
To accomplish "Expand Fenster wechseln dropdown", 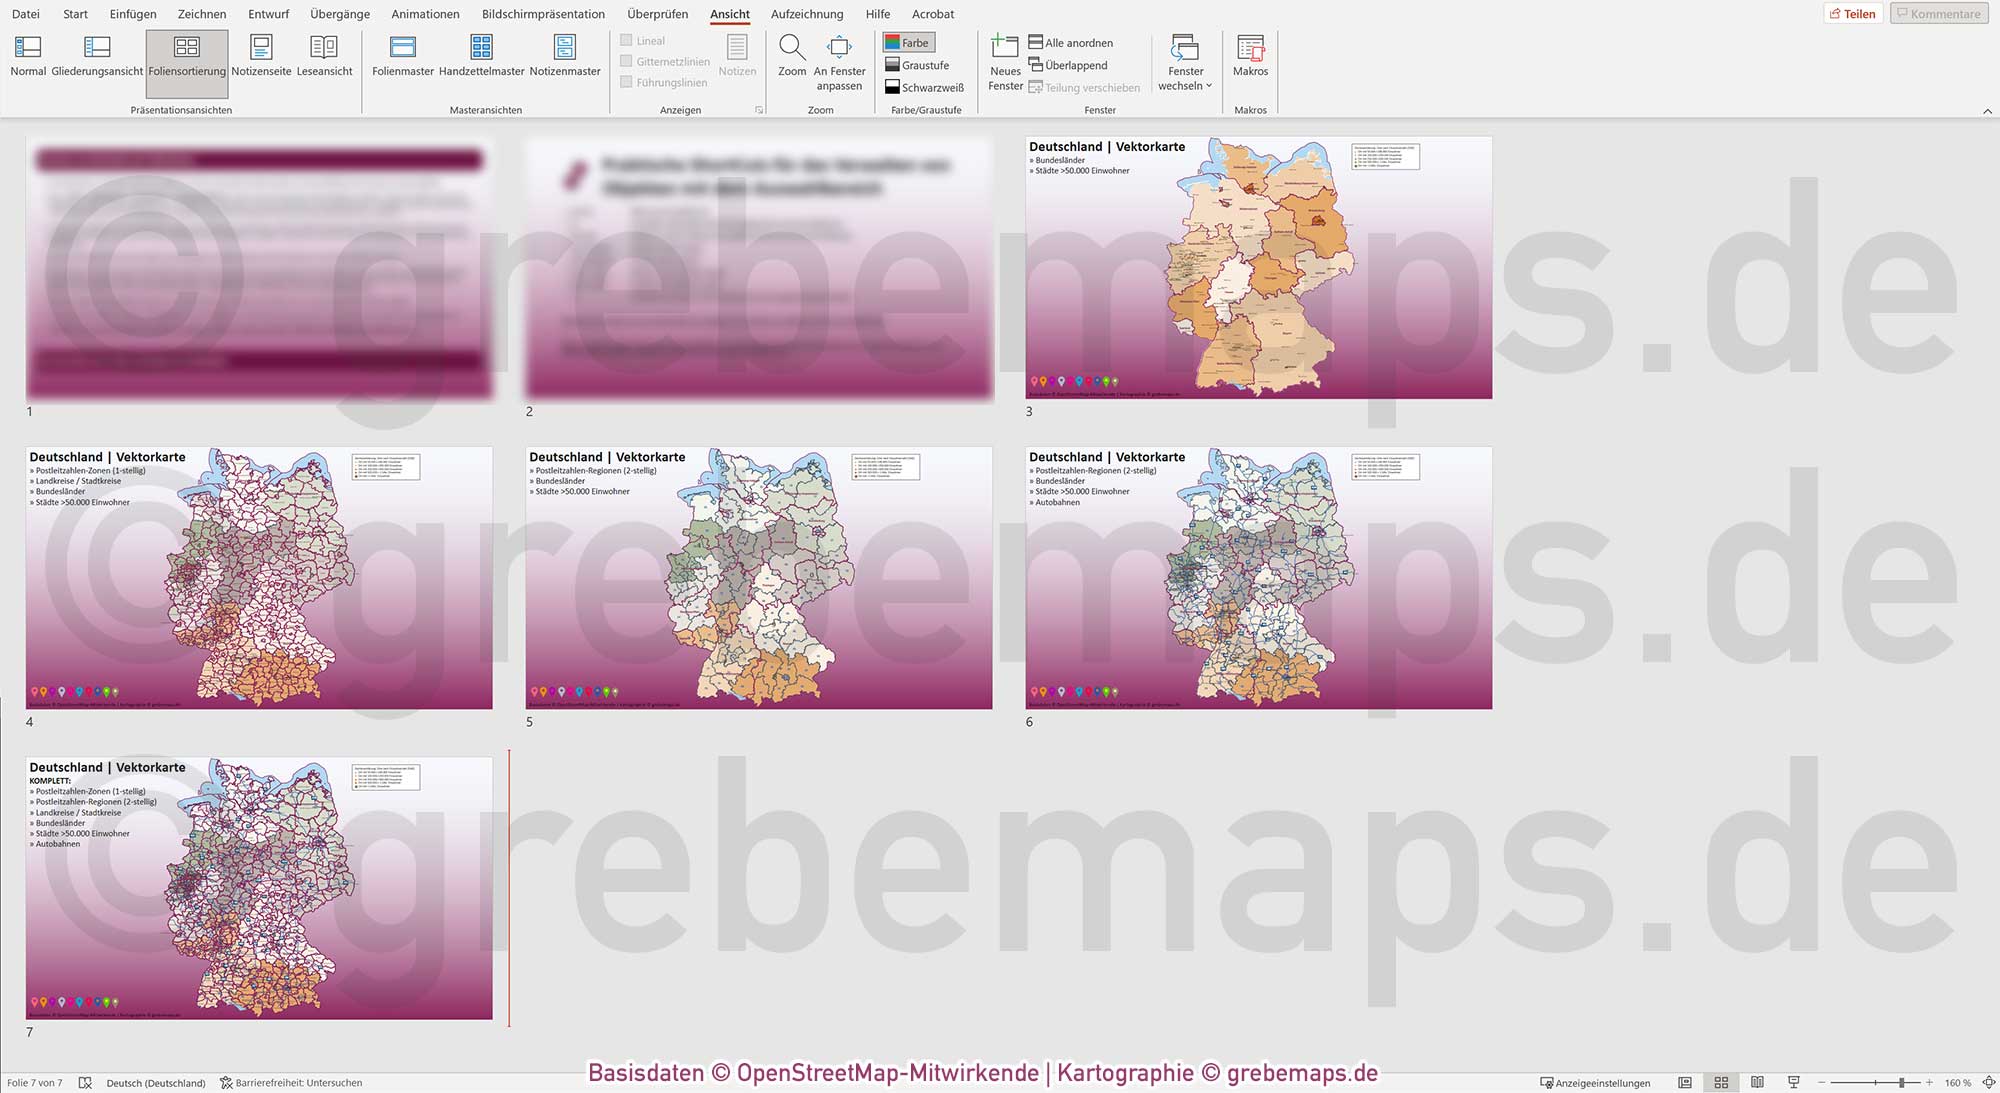I will click(1185, 62).
